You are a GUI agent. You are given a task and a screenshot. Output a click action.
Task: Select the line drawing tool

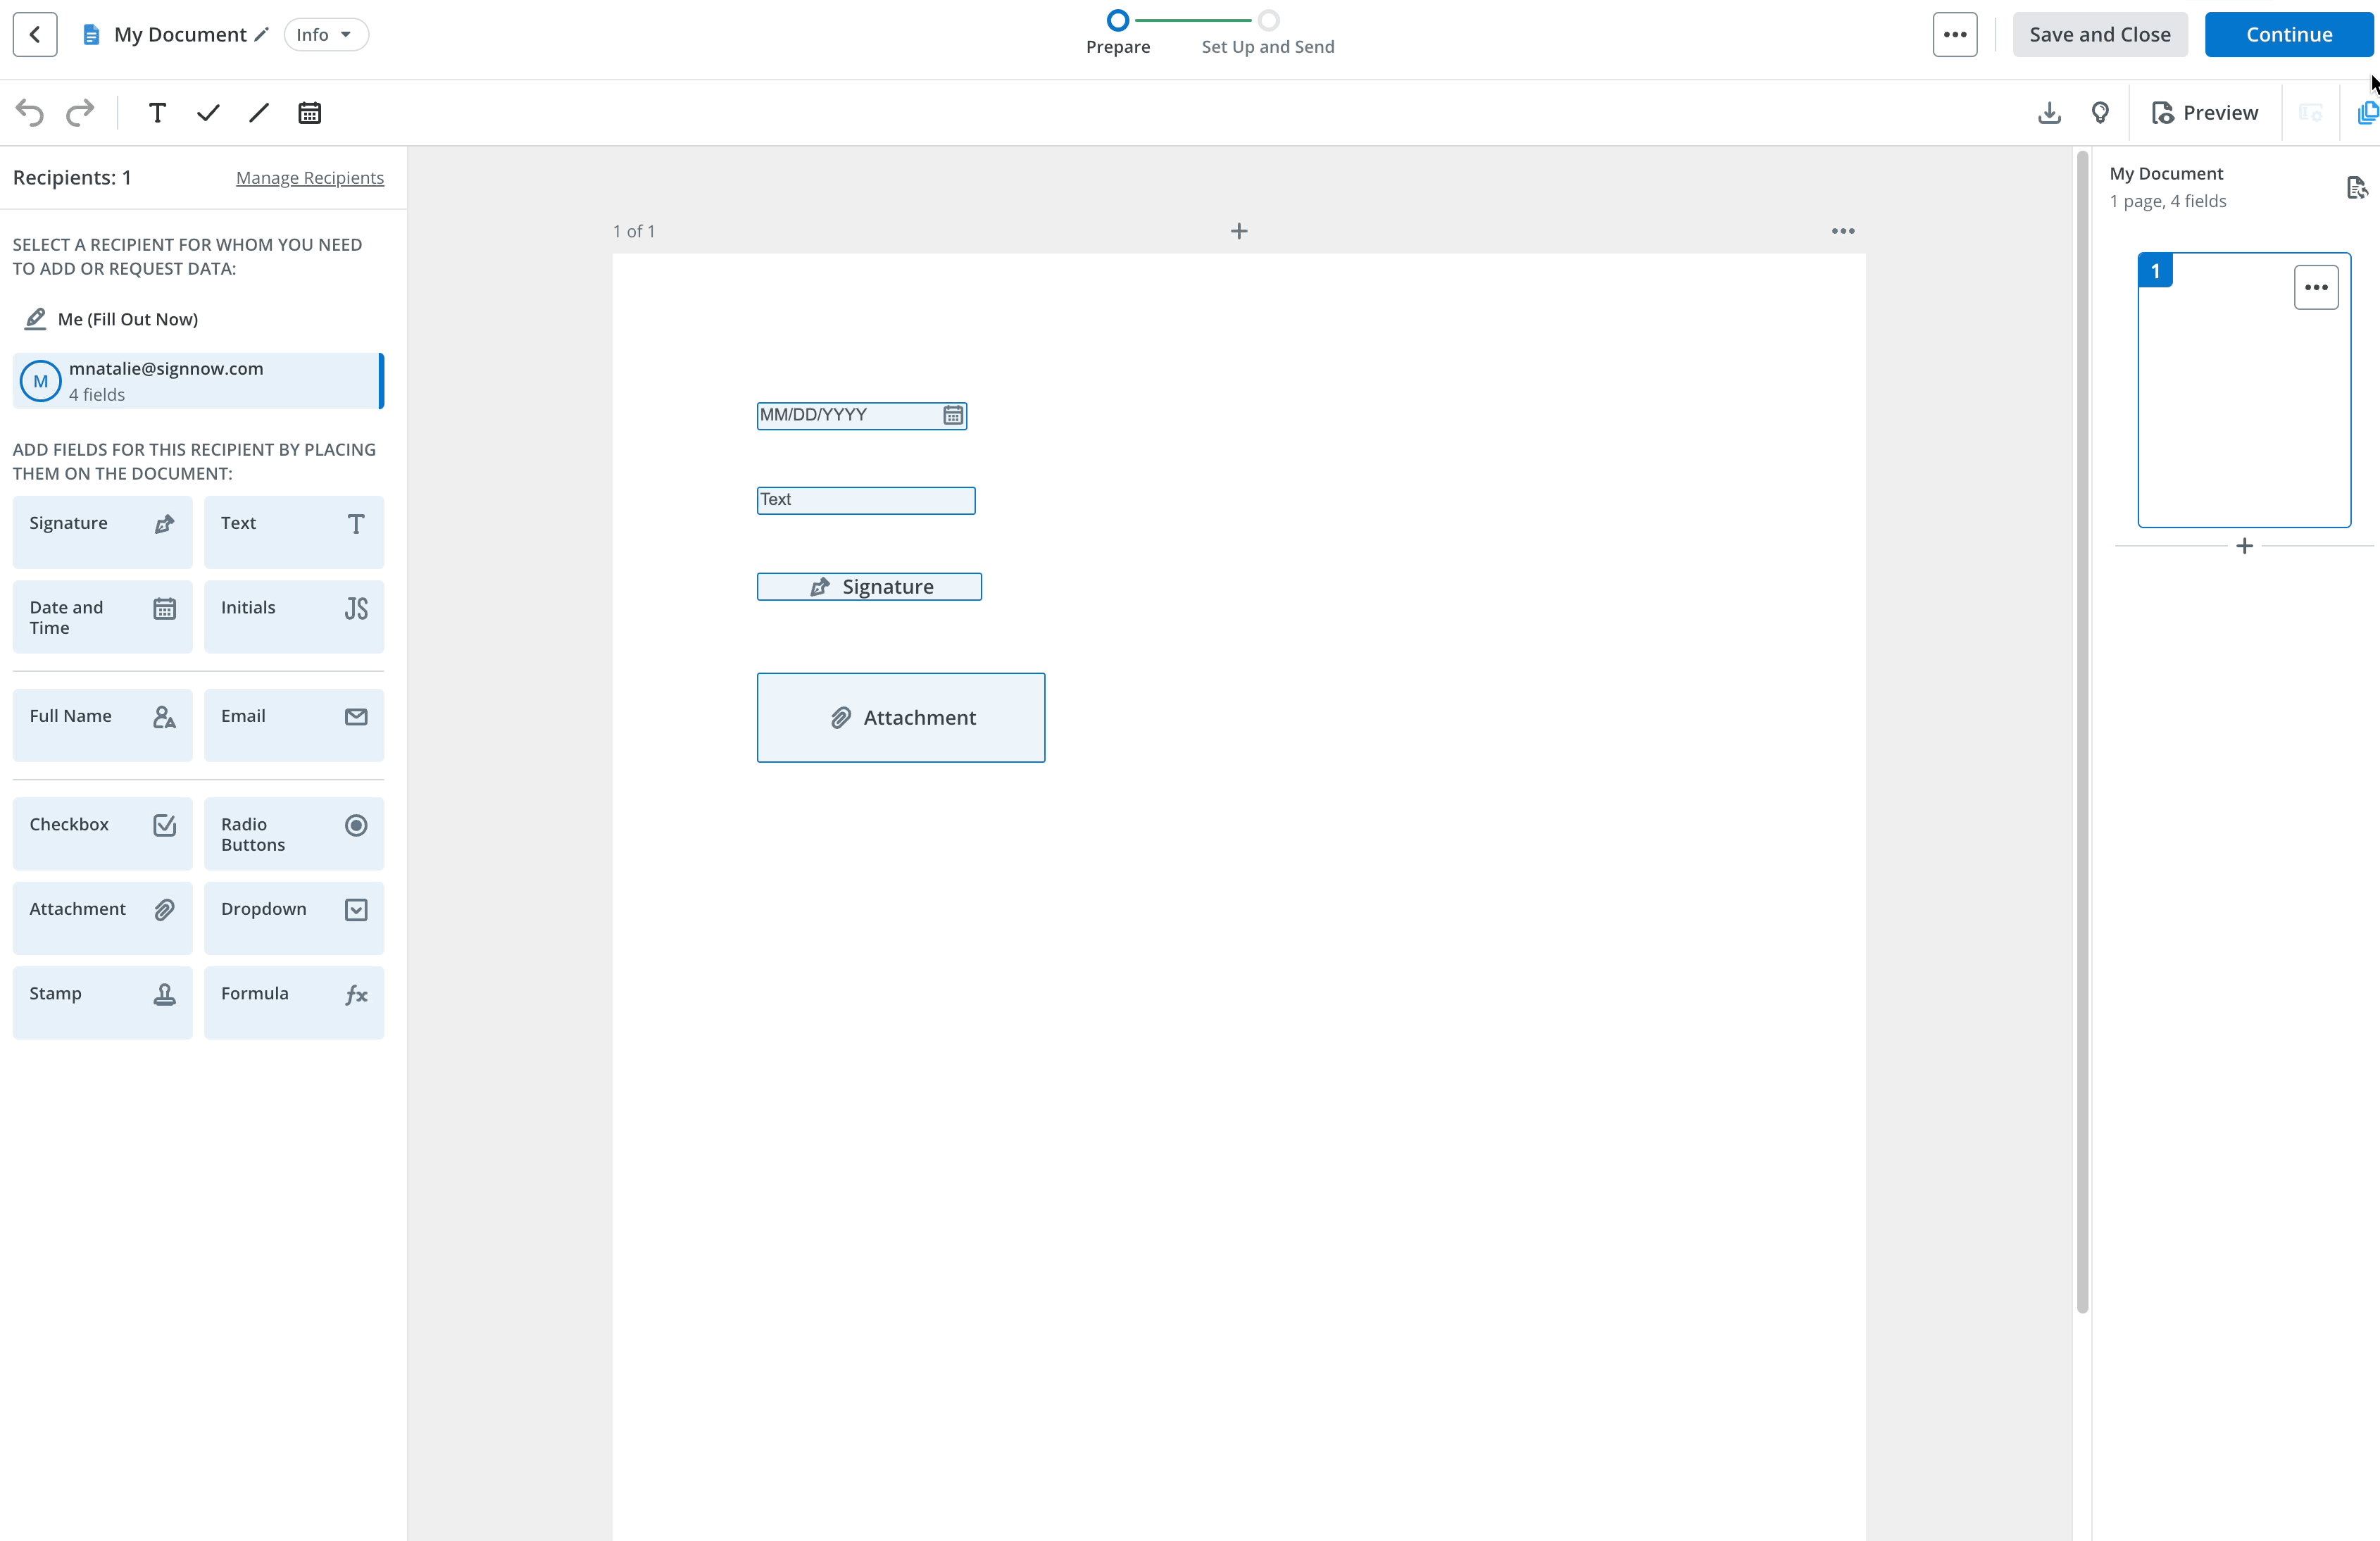tap(259, 113)
